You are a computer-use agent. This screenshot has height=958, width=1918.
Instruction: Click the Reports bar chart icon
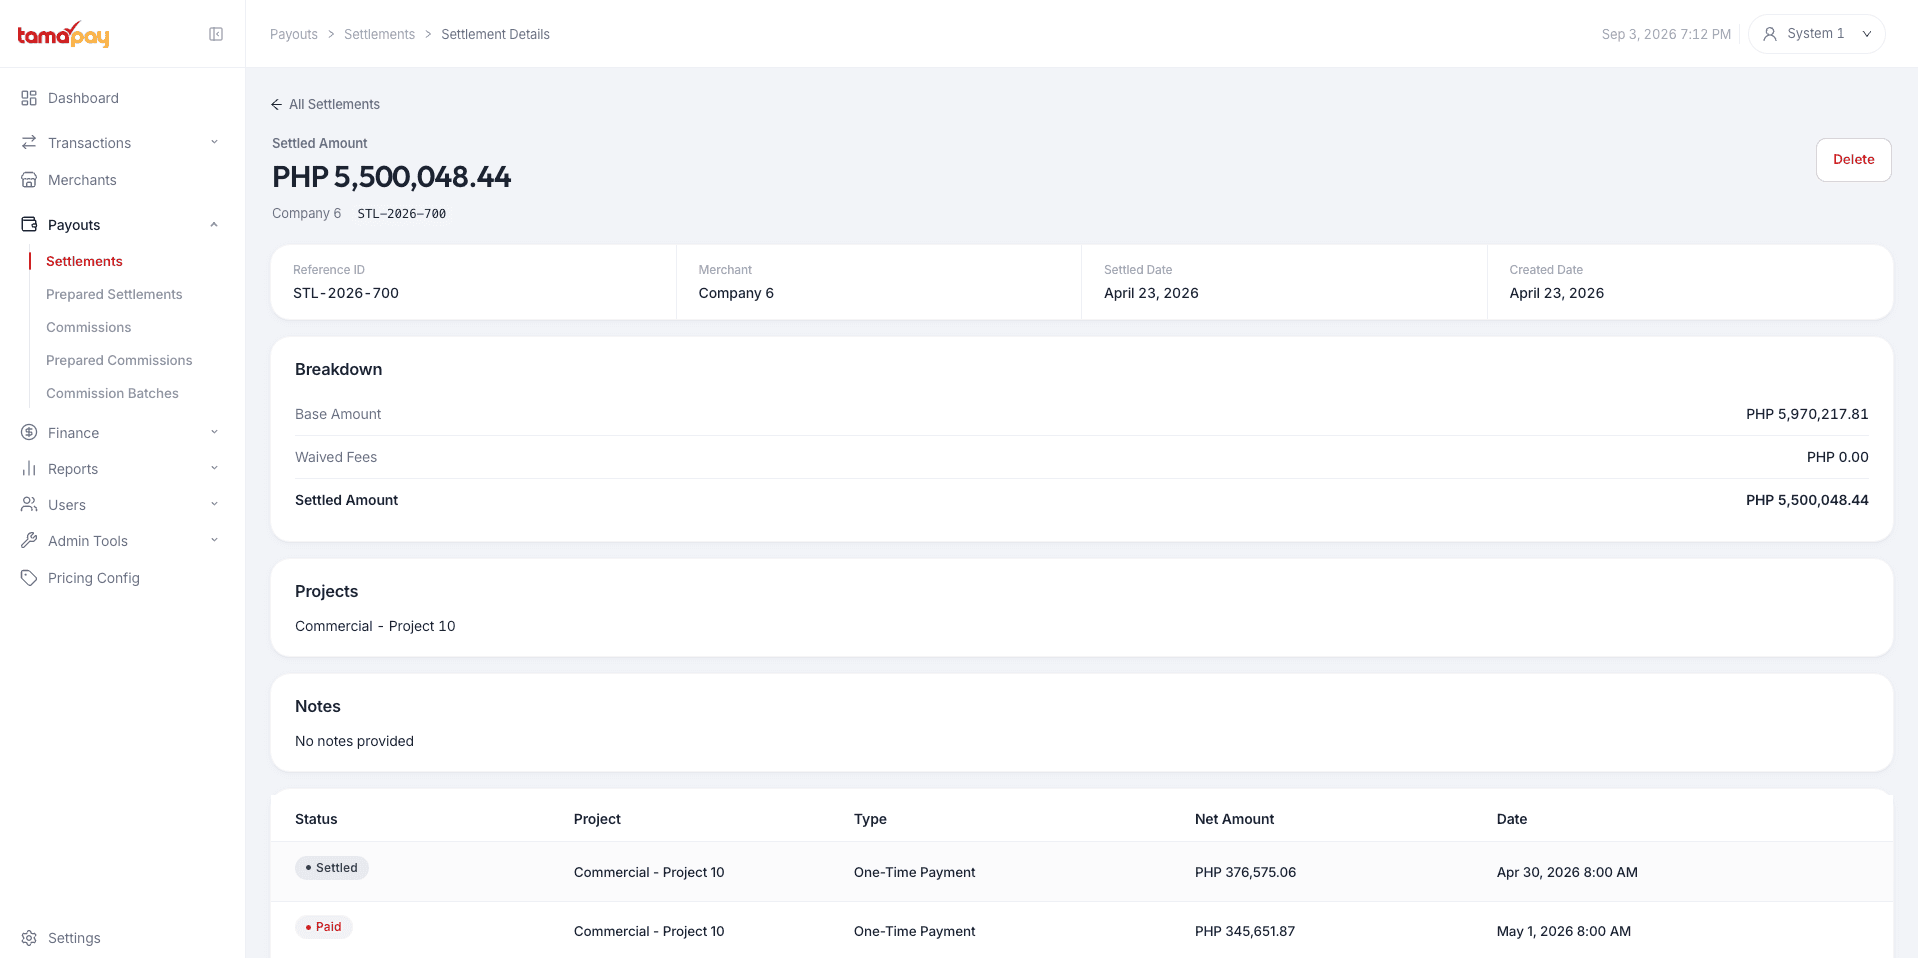click(29, 469)
